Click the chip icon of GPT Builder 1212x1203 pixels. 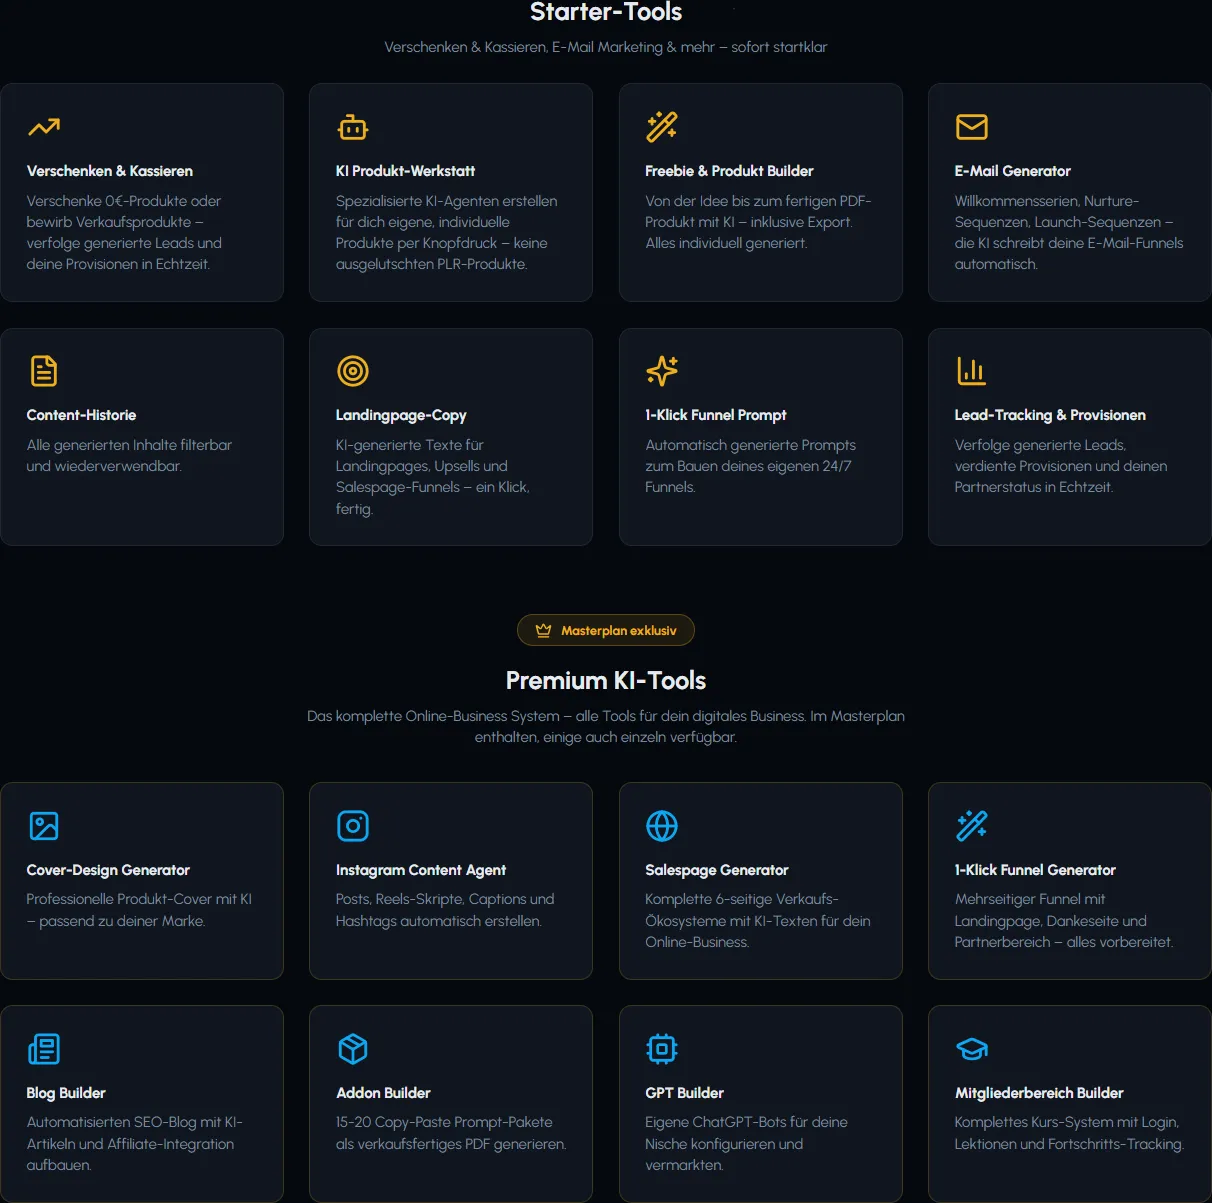(x=662, y=1049)
